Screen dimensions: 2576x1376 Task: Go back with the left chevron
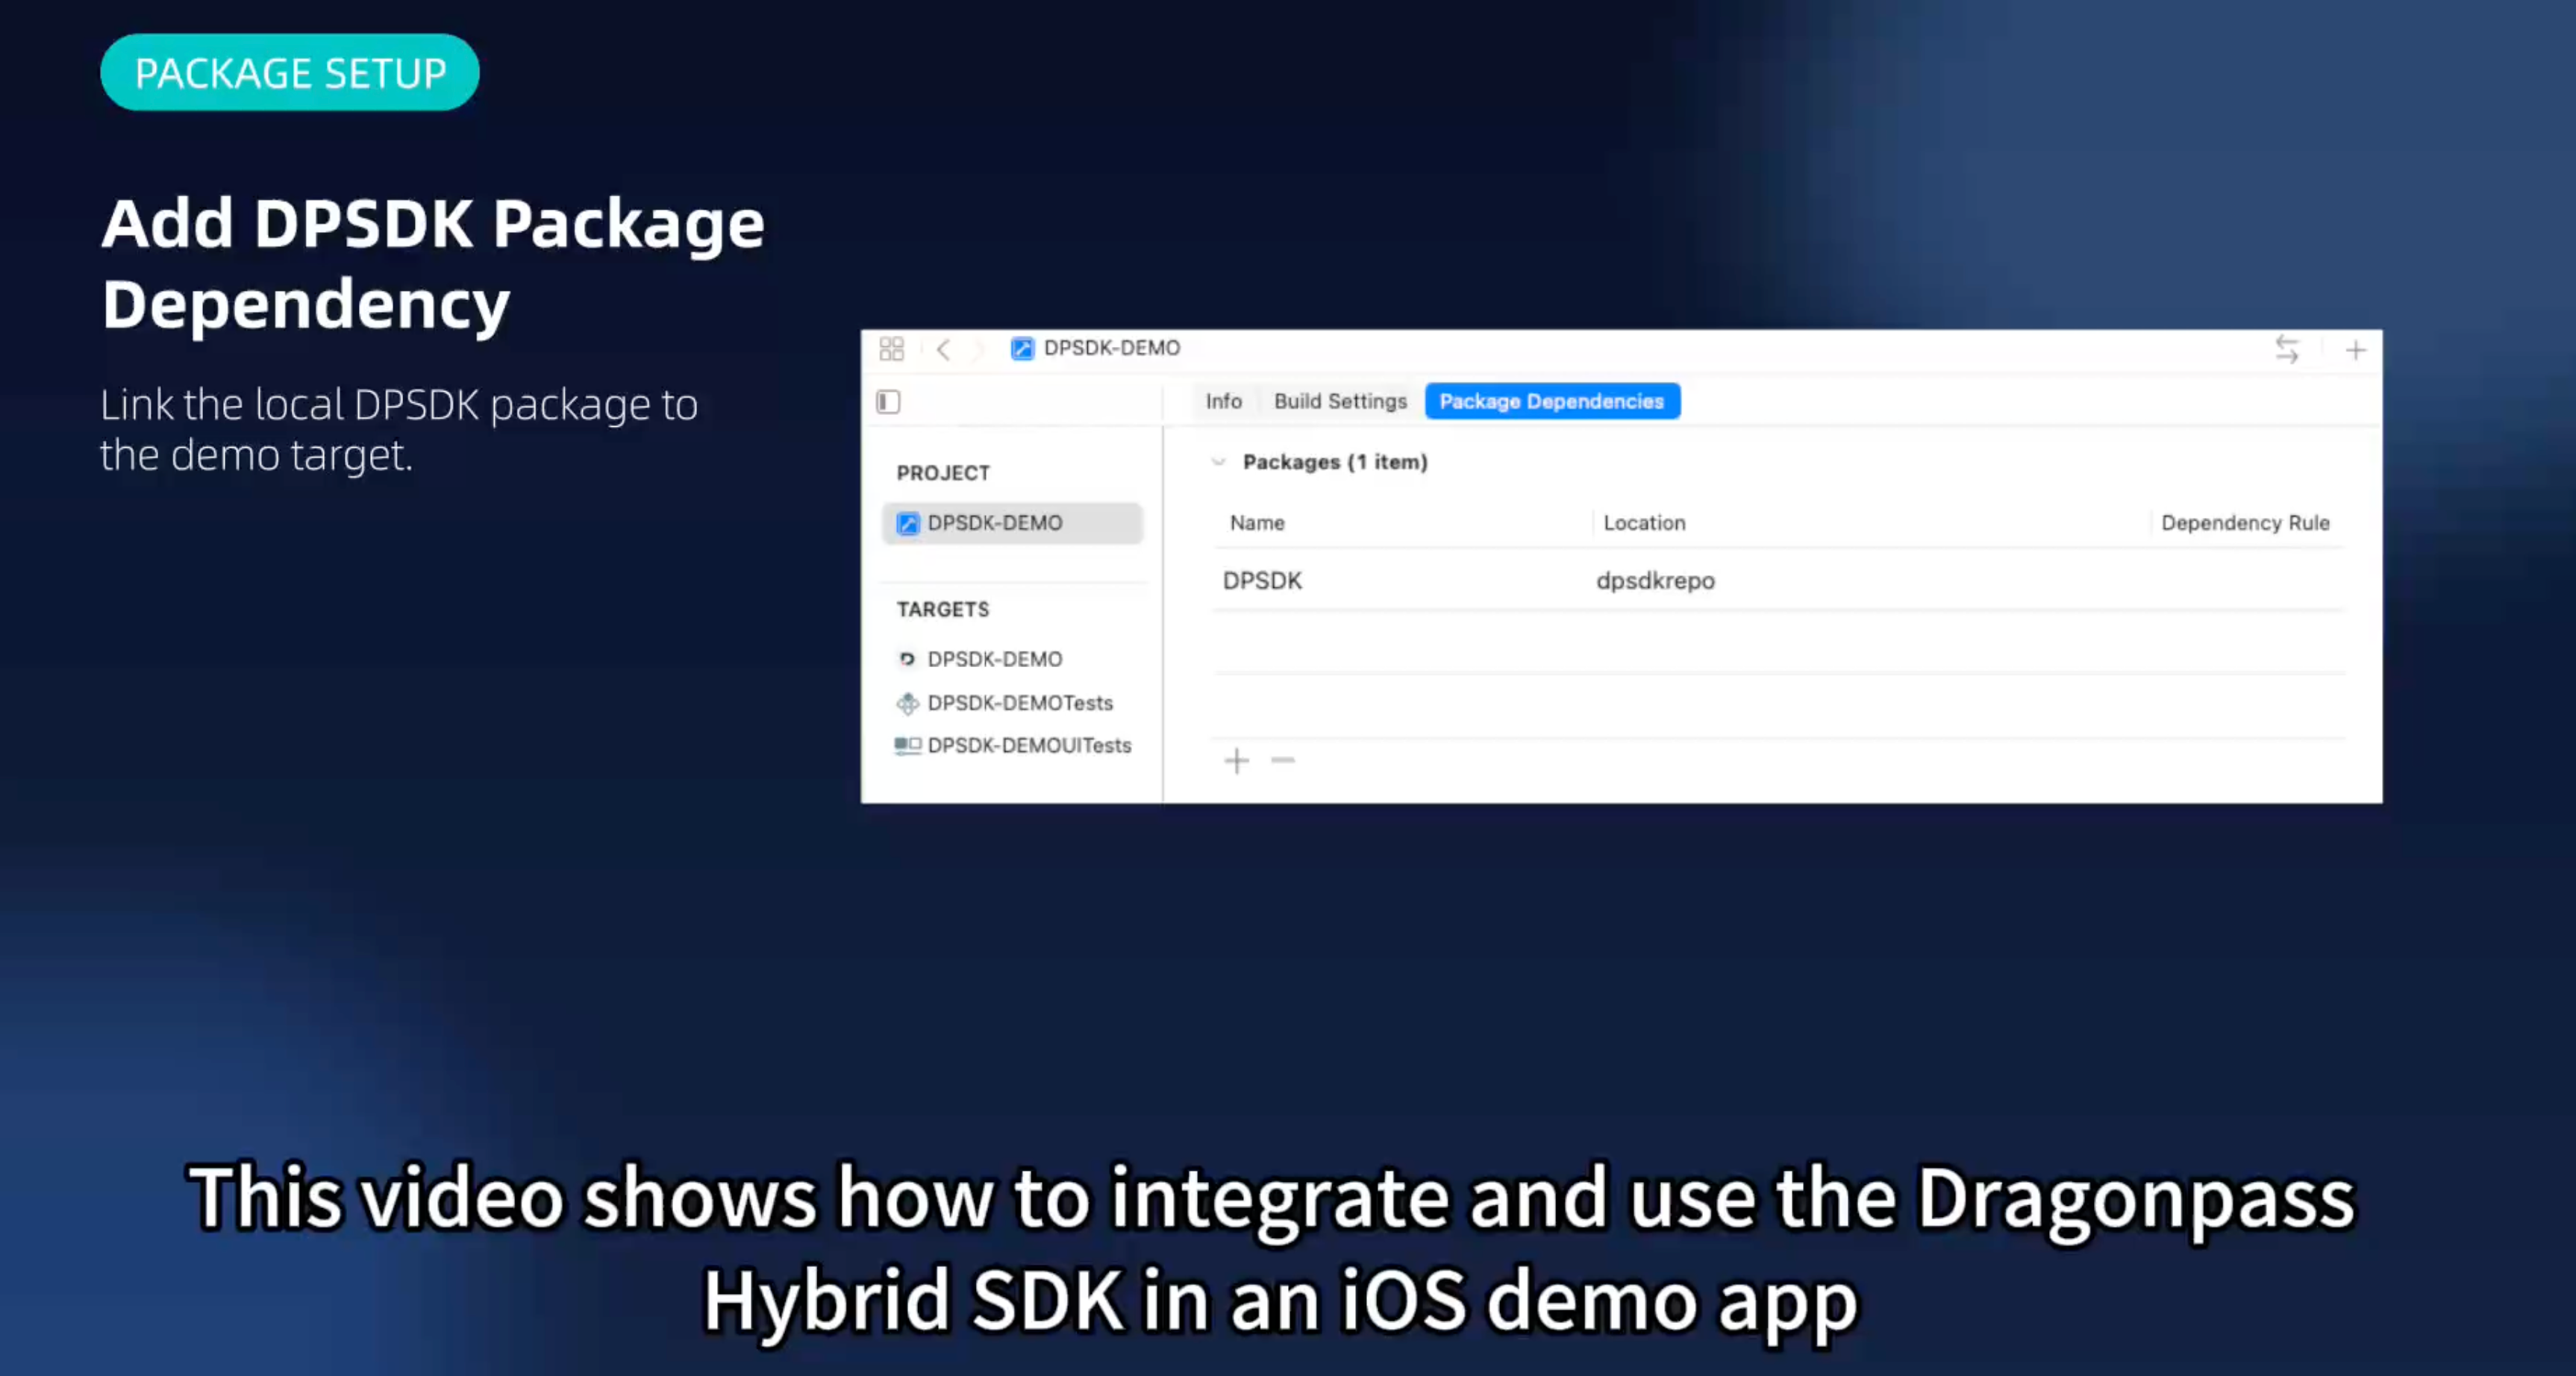pyautogui.click(x=942, y=349)
